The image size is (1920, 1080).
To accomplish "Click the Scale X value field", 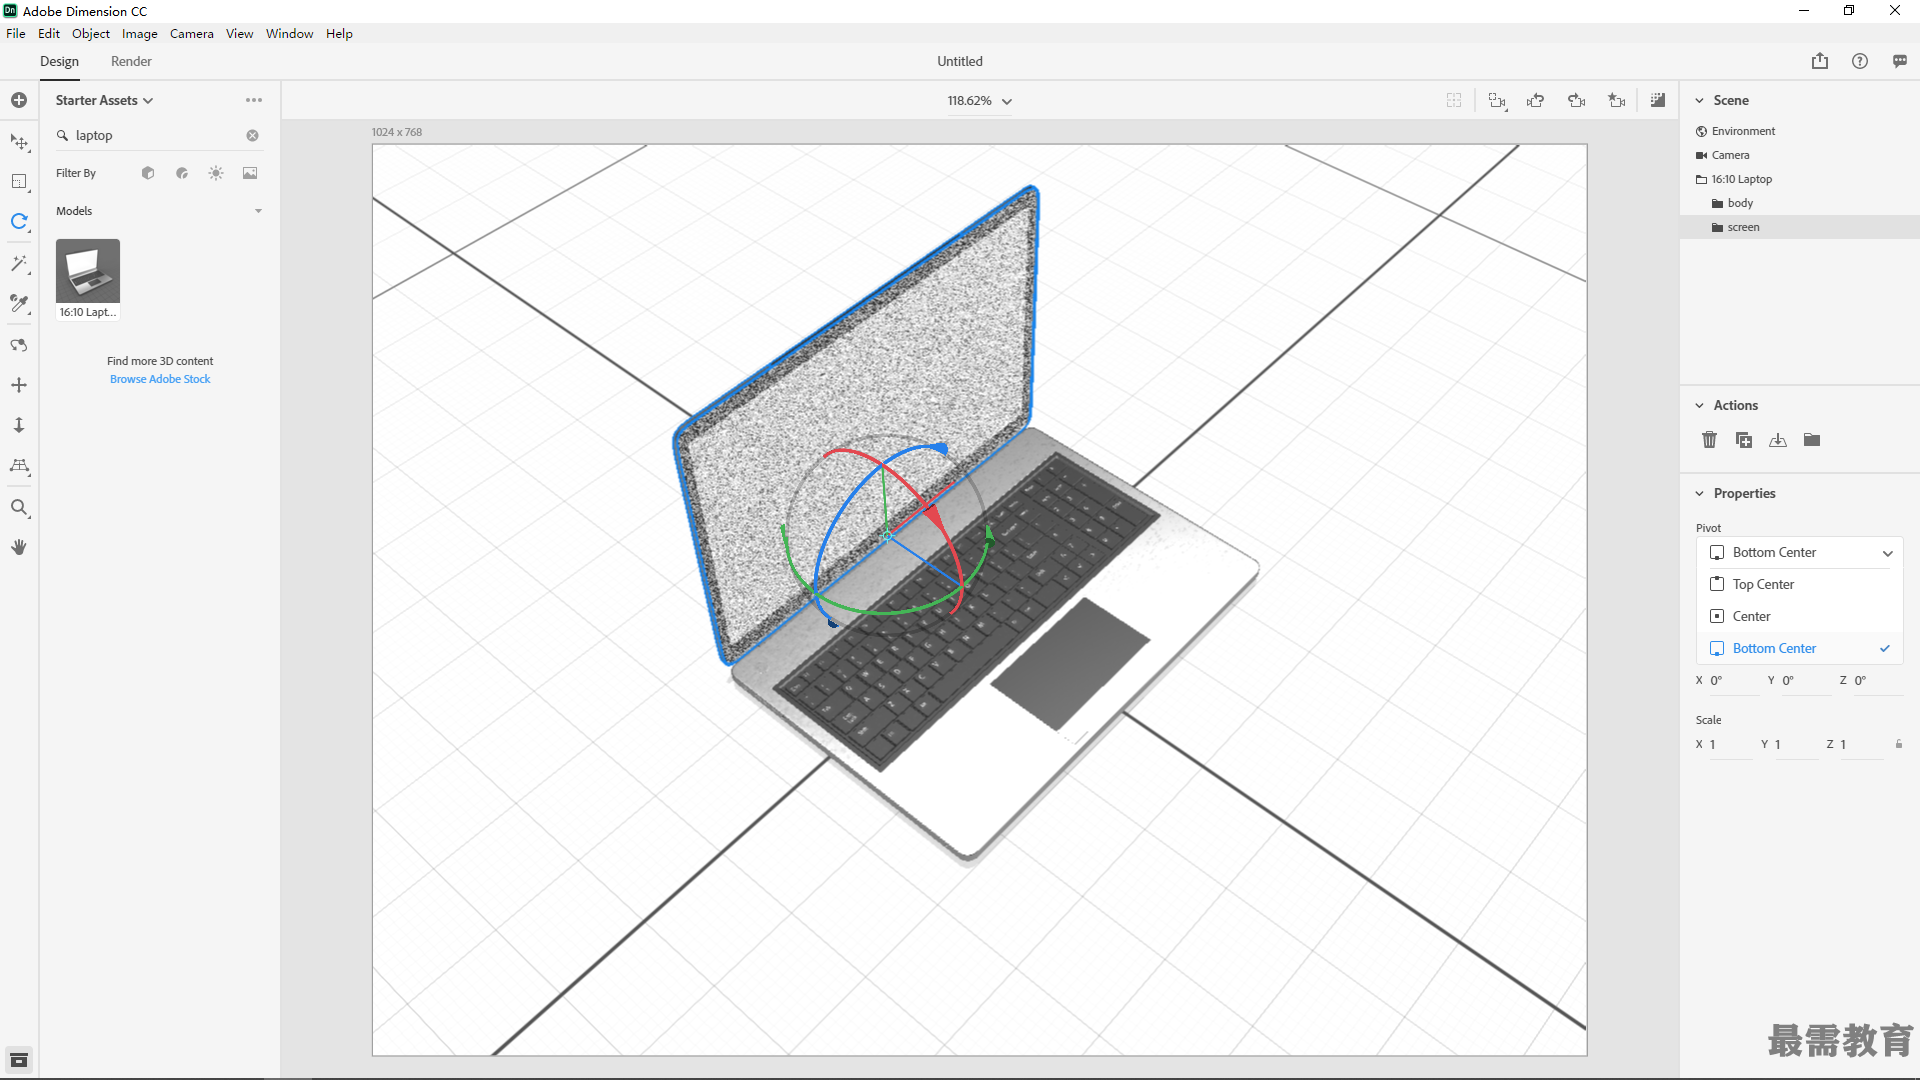I will pos(1730,745).
